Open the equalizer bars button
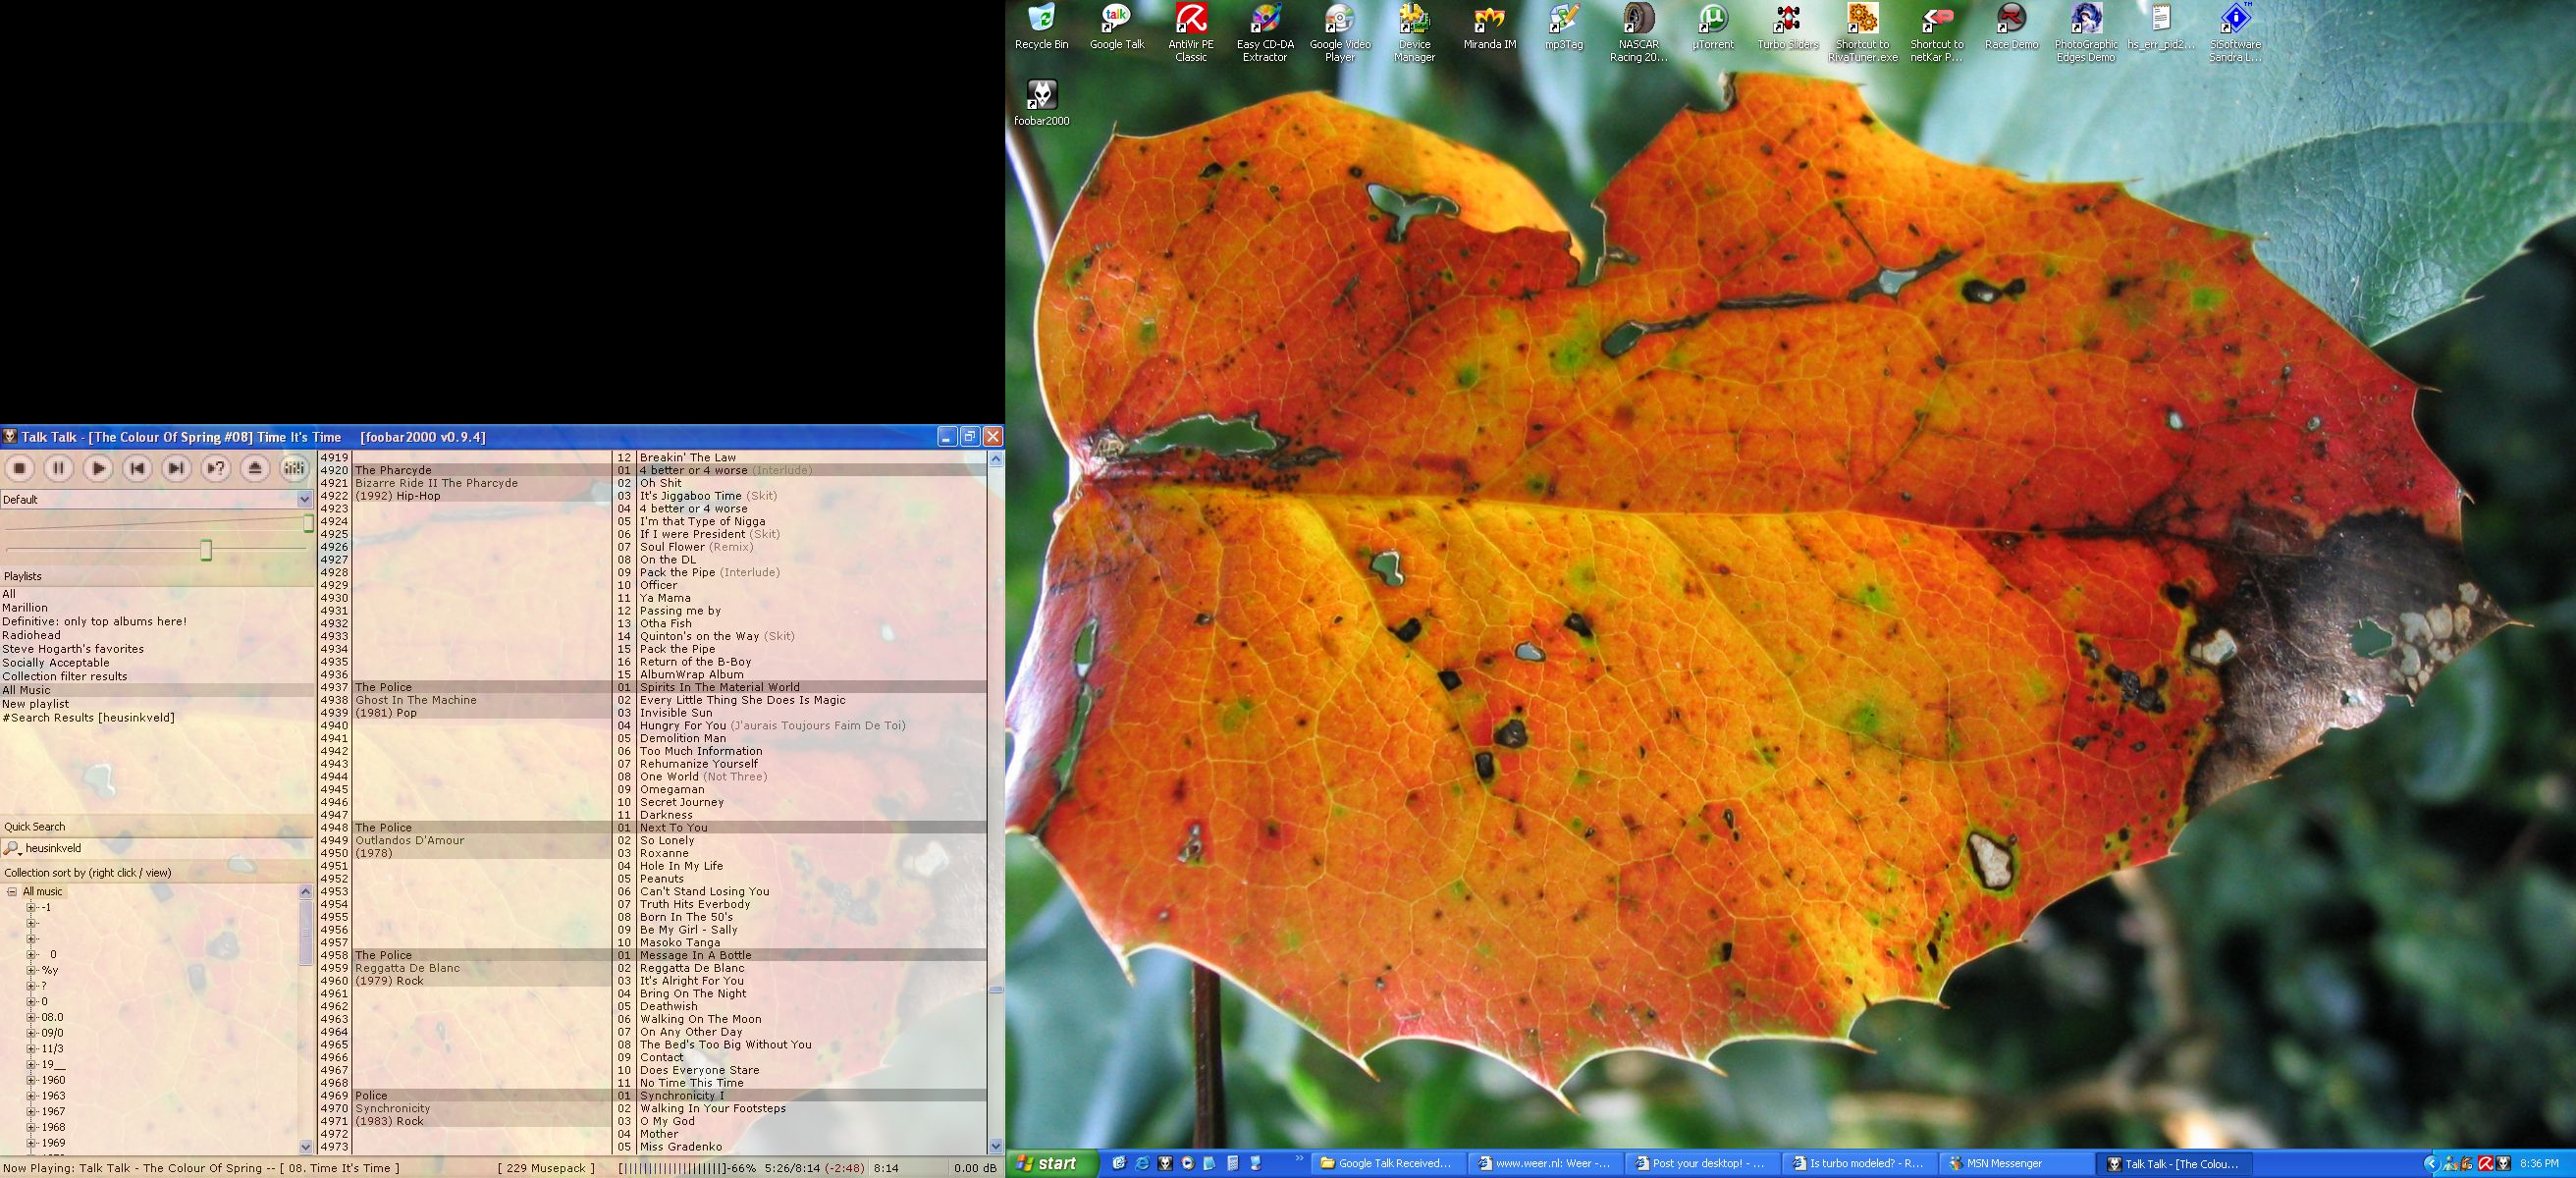 pos(294,468)
